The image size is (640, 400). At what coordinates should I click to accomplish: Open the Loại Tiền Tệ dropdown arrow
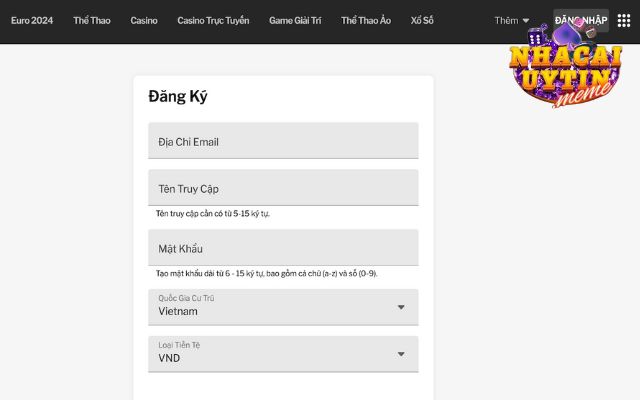pyautogui.click(x=401, y=354)
